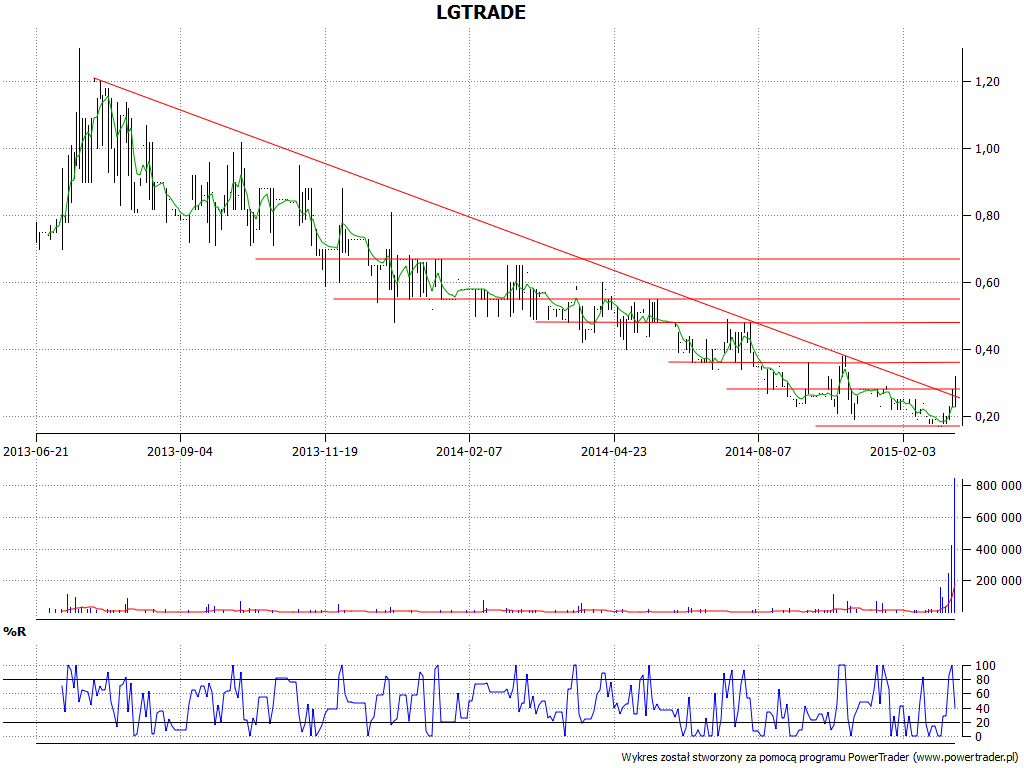Click the 2014-04-23 date label

click(613, 451)
